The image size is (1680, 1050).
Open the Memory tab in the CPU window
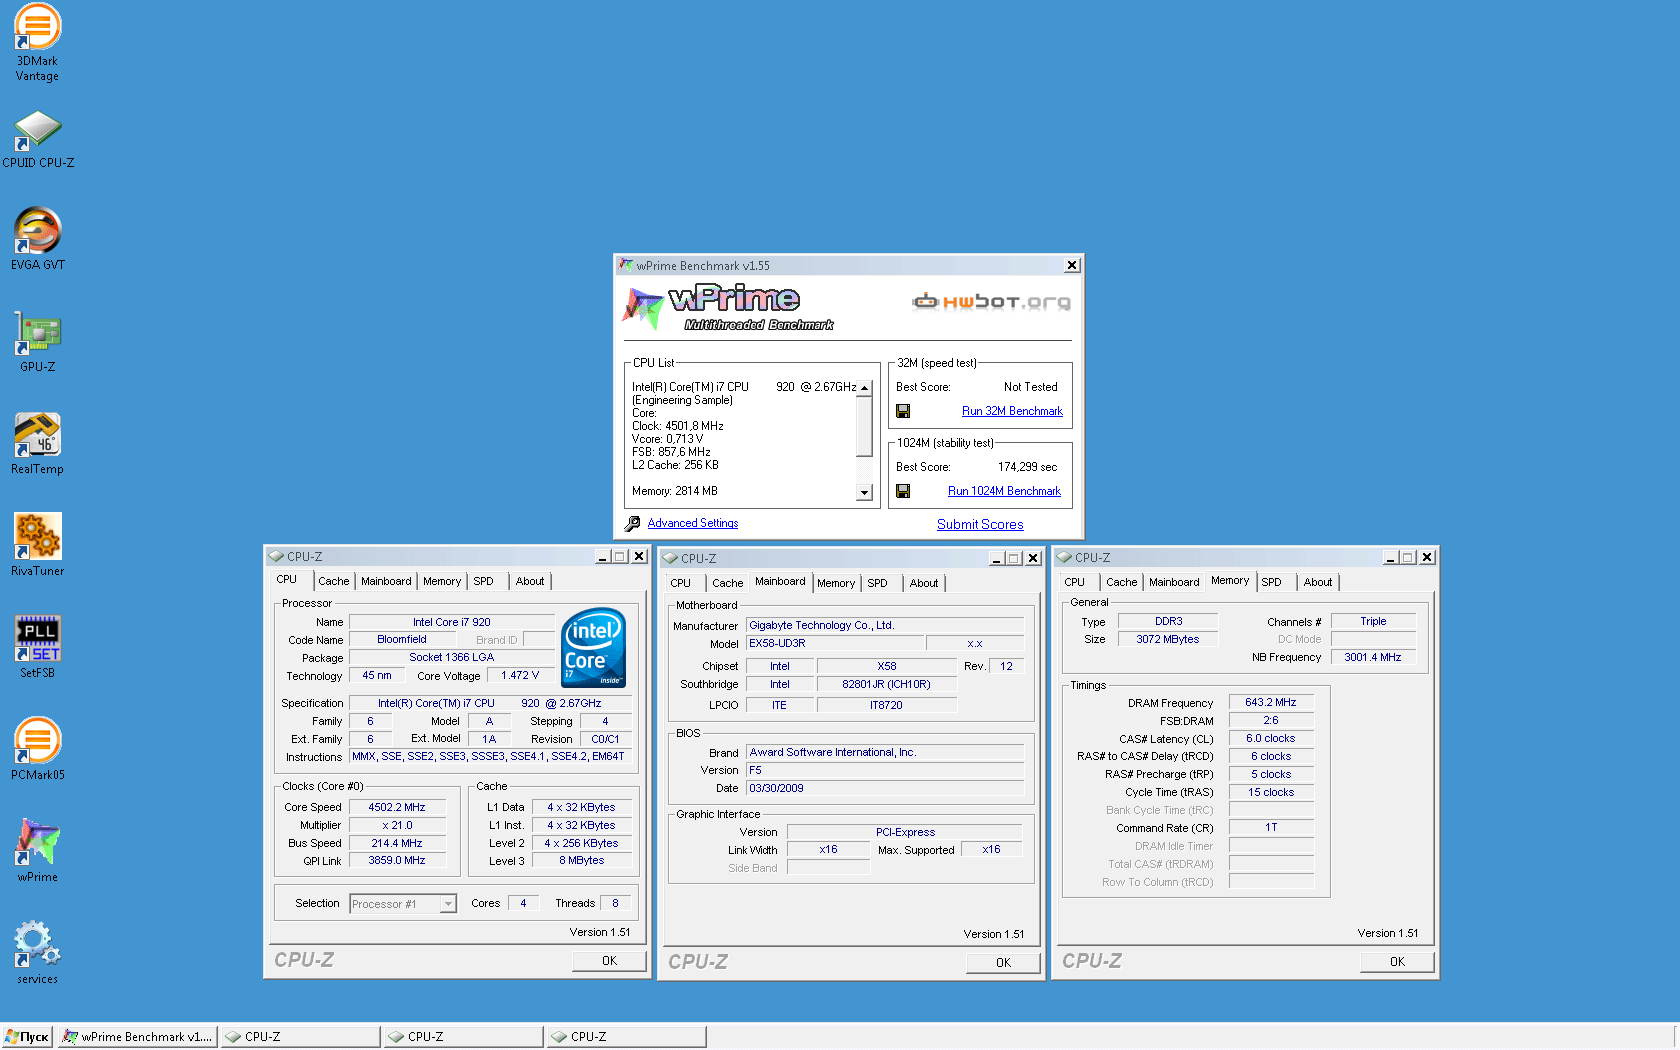(442, 581)
